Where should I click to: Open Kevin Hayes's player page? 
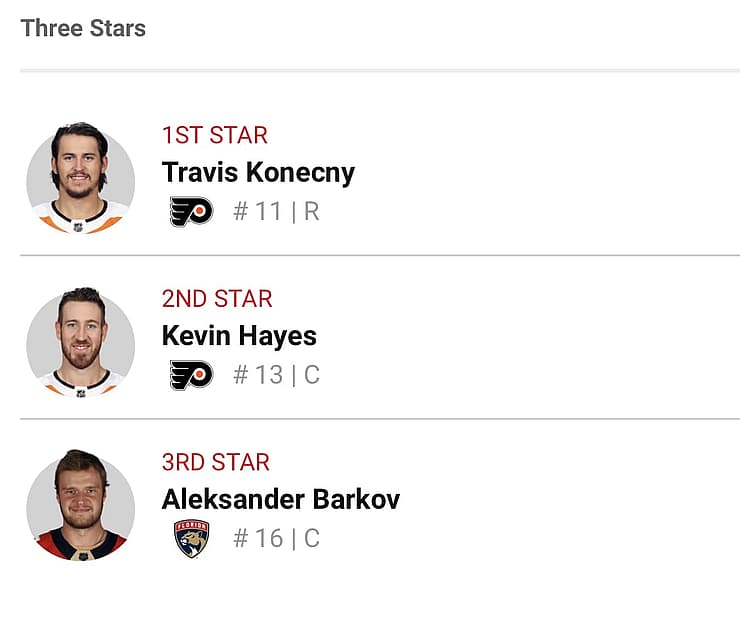coord(239,336)
